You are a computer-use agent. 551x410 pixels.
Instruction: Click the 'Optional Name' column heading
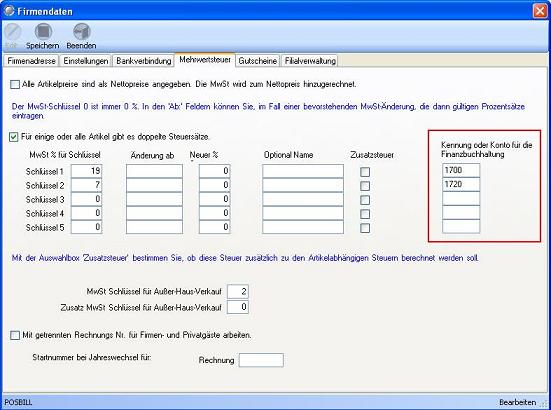click(x=289, y=155)
